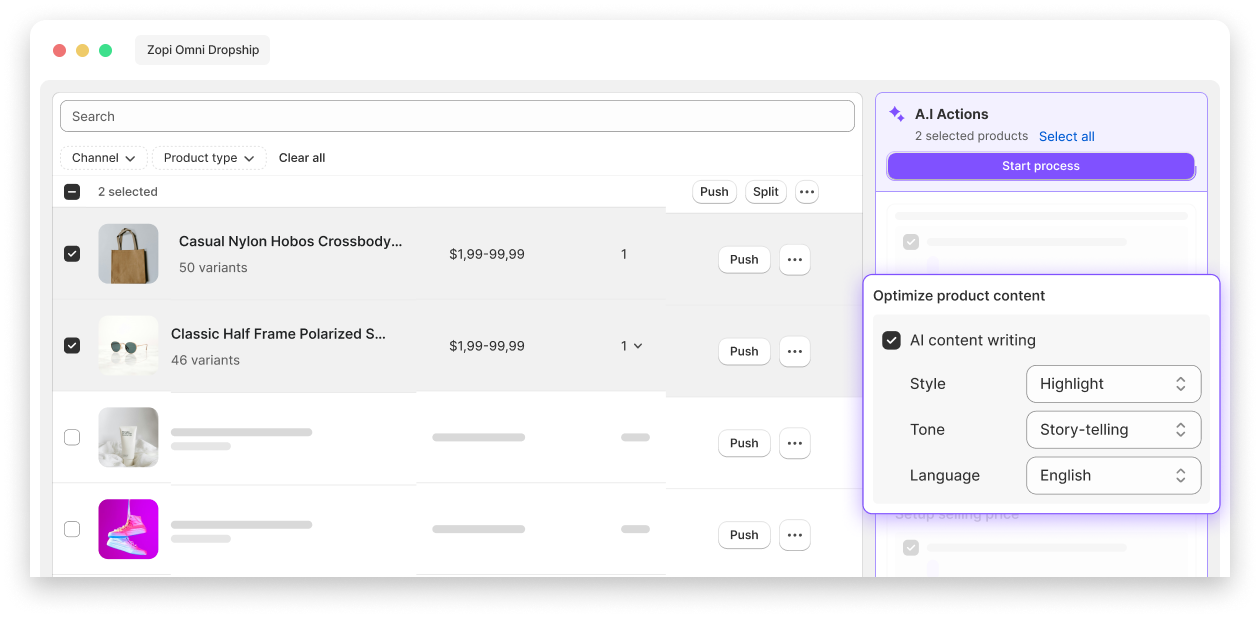Uncheck the Casual Nylon Hobos Crossbody product
This screenshot has width=1260, height=617.
coord(72,254)
